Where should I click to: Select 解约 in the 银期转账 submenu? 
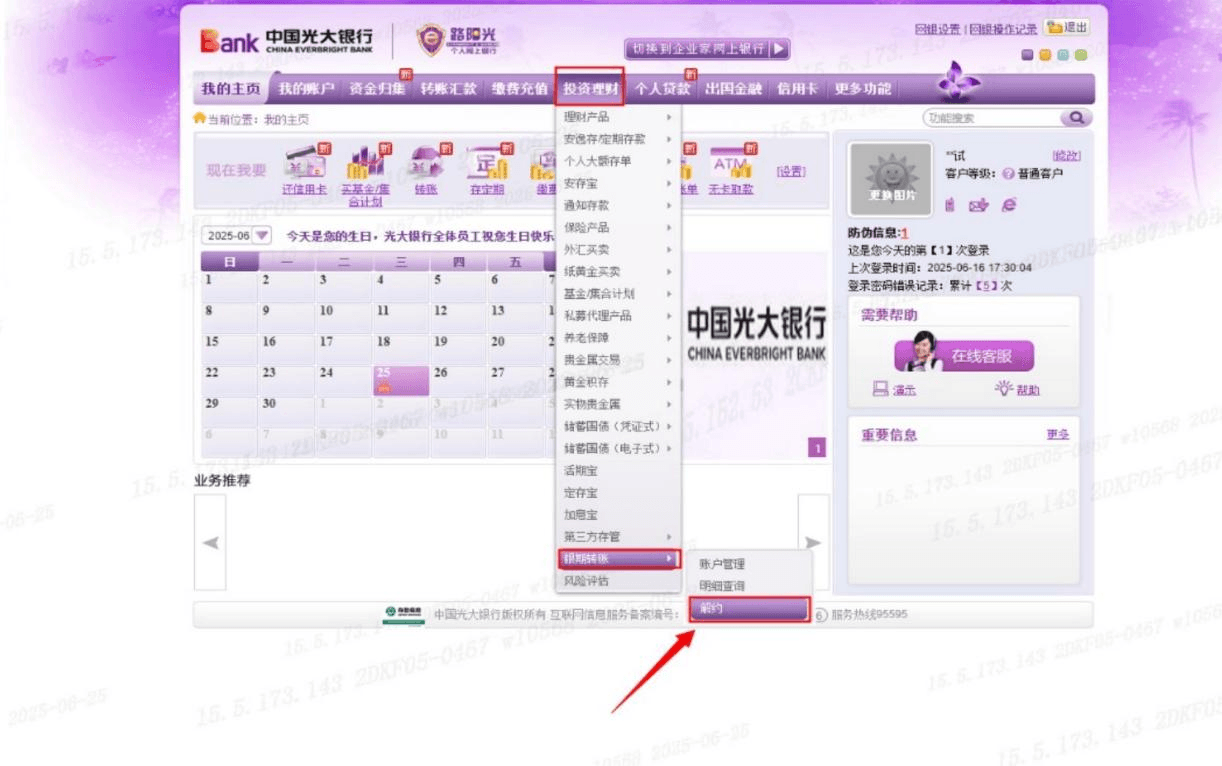tap(748, 609)
